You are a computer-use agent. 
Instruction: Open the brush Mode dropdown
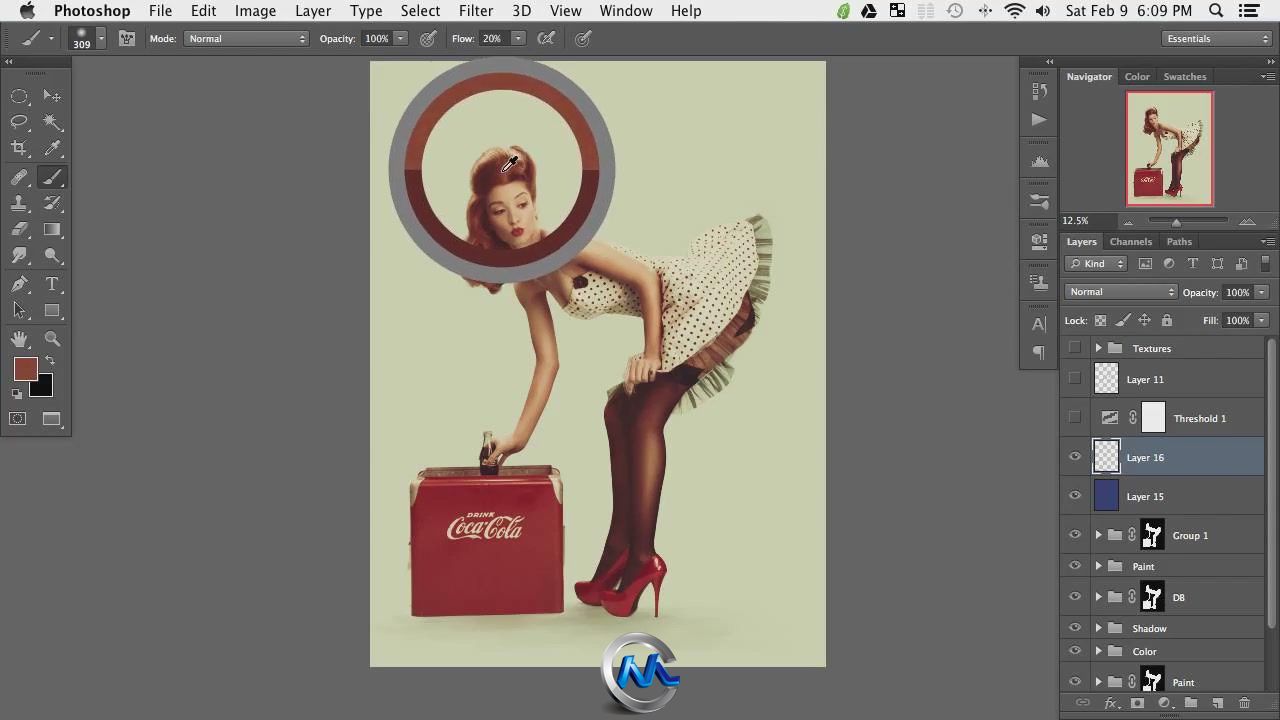[246, 38]
